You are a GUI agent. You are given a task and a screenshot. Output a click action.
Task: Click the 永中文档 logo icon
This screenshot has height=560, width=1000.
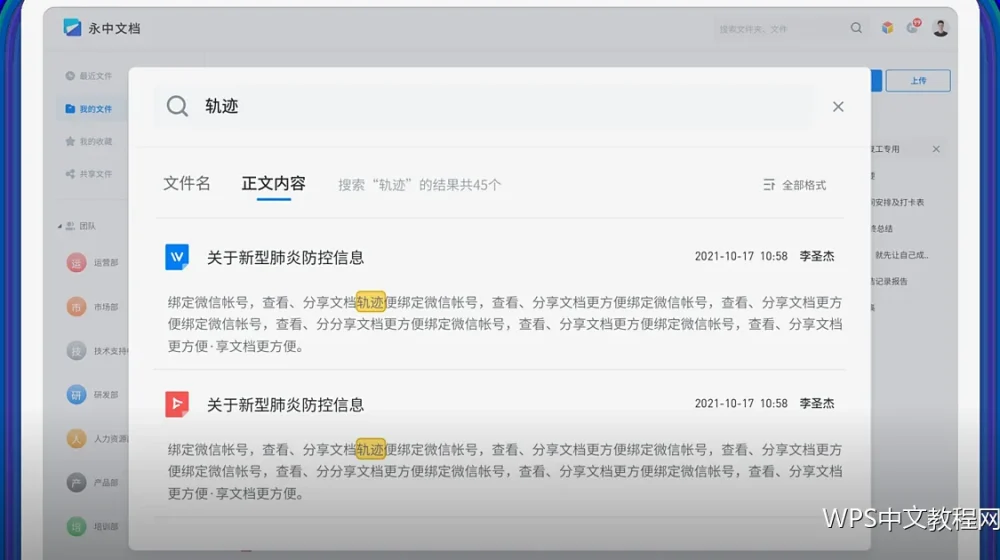coord(72,27)
